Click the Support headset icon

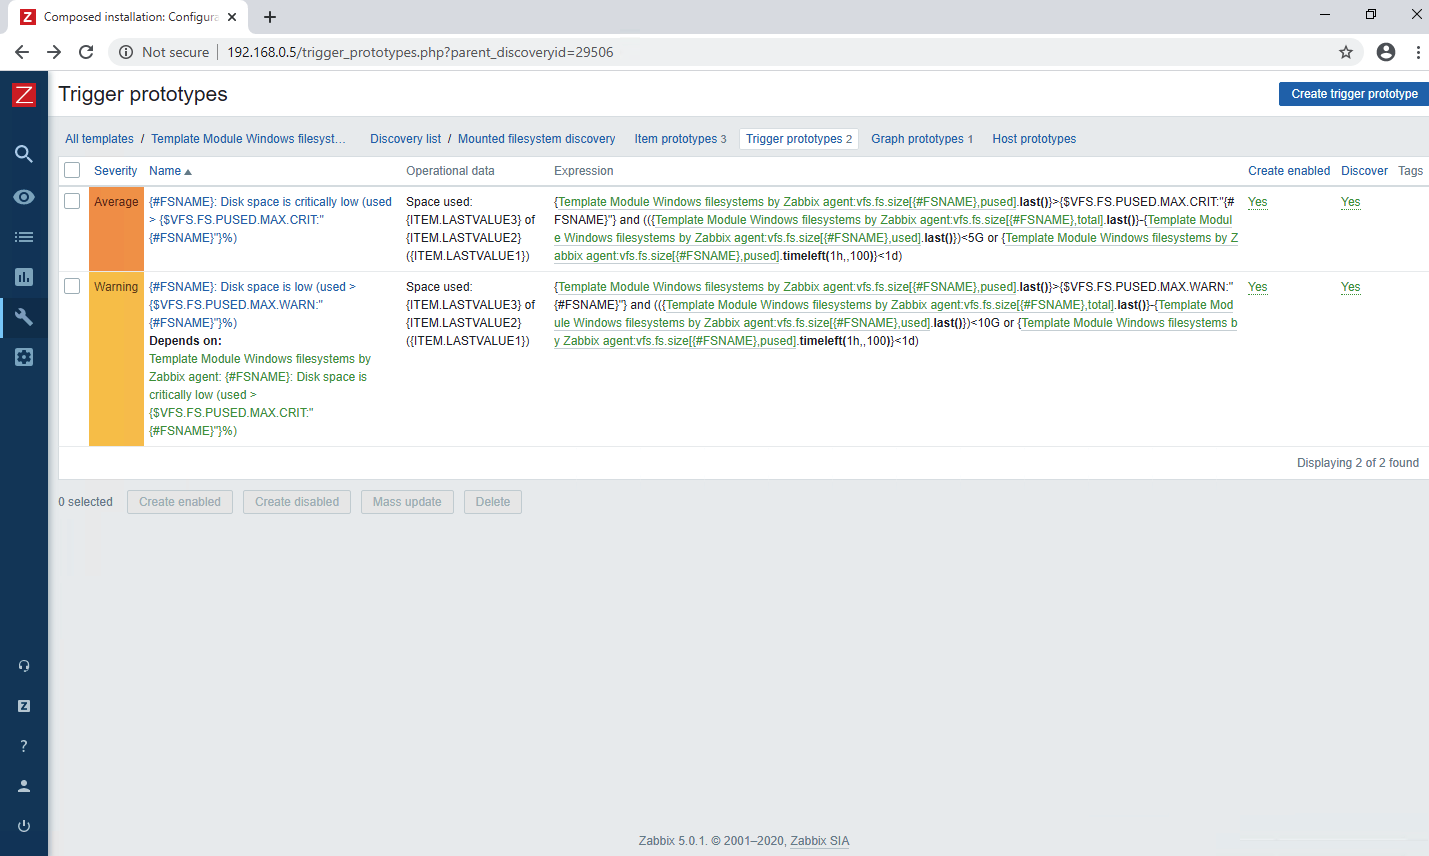[24, 666]
